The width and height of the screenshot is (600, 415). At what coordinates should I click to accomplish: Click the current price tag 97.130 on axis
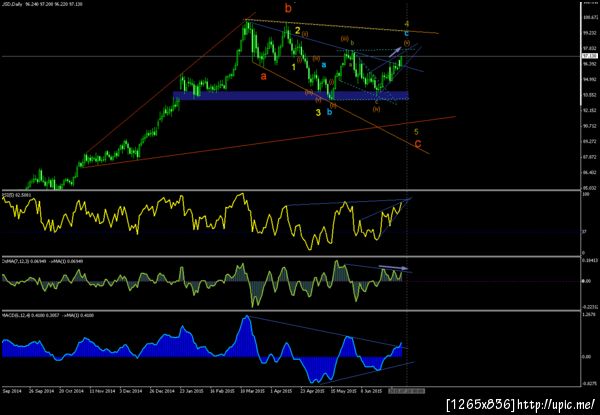(590, 56)
